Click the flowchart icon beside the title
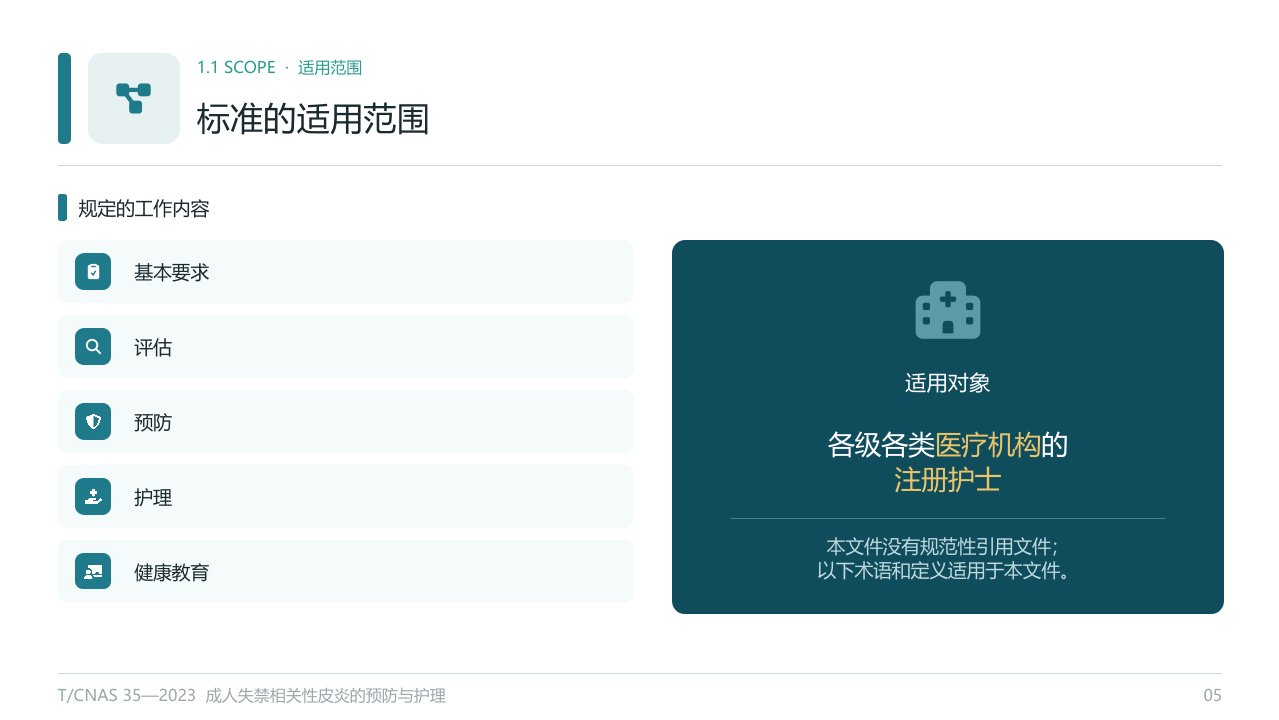Viewport: 1279px width, 720px height. coord(134,98)
